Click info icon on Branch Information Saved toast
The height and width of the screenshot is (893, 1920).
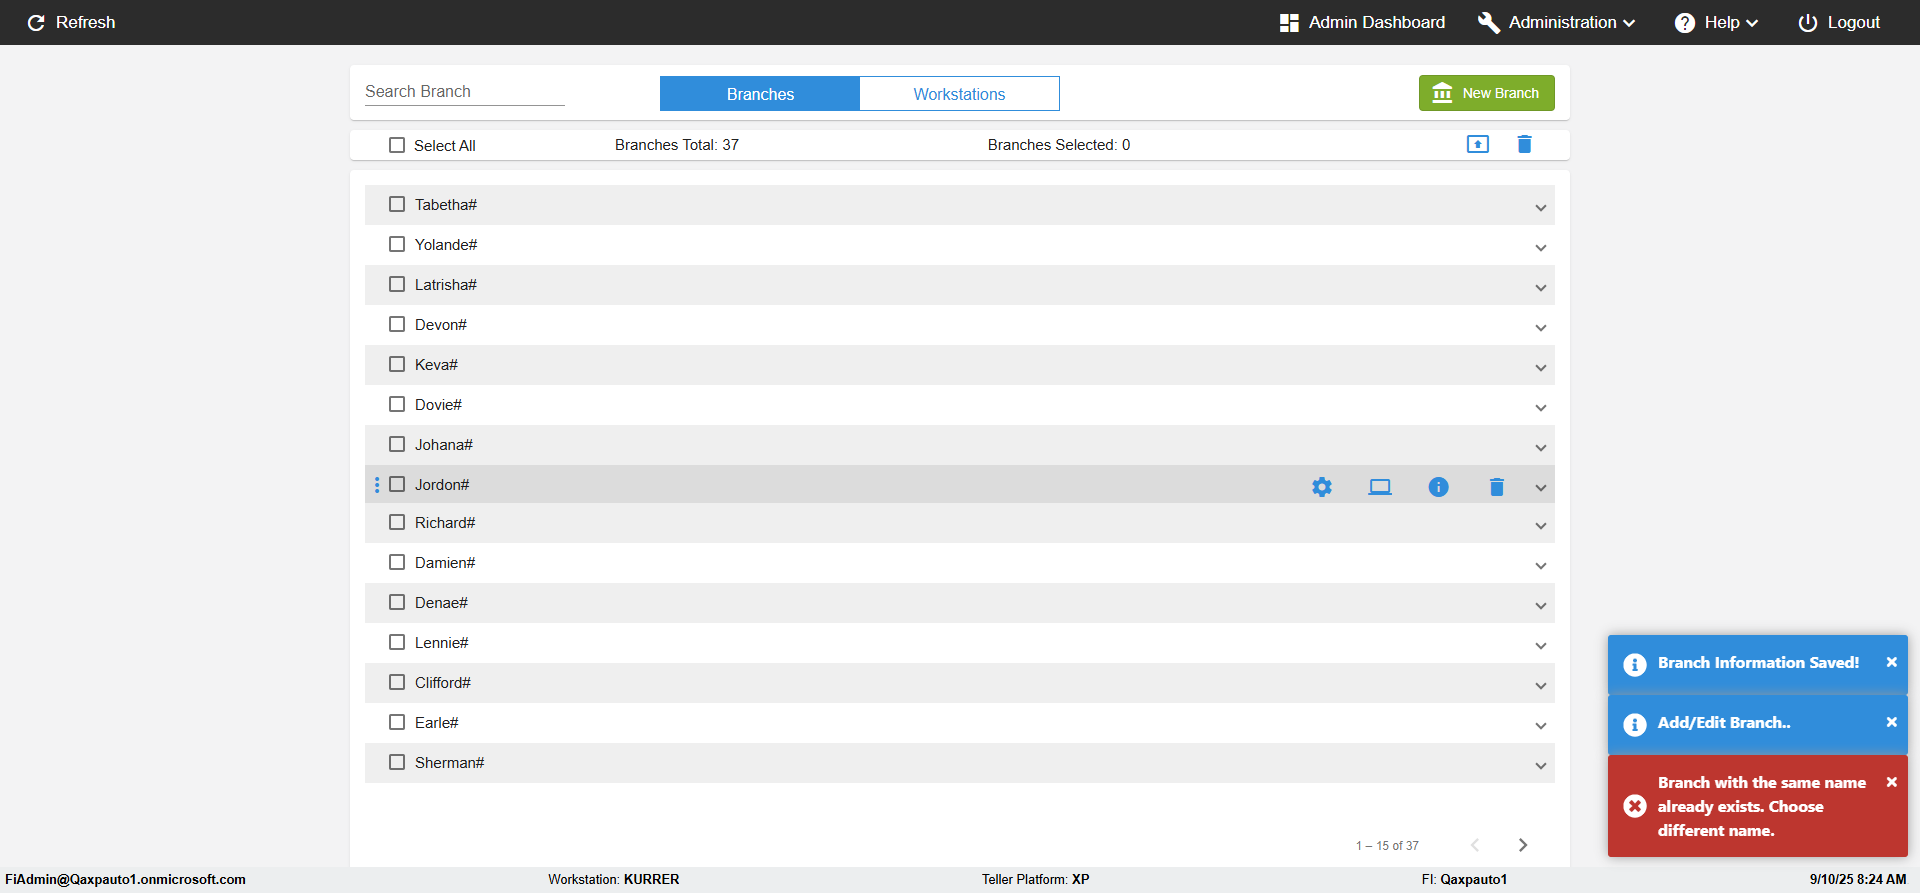1635,665
